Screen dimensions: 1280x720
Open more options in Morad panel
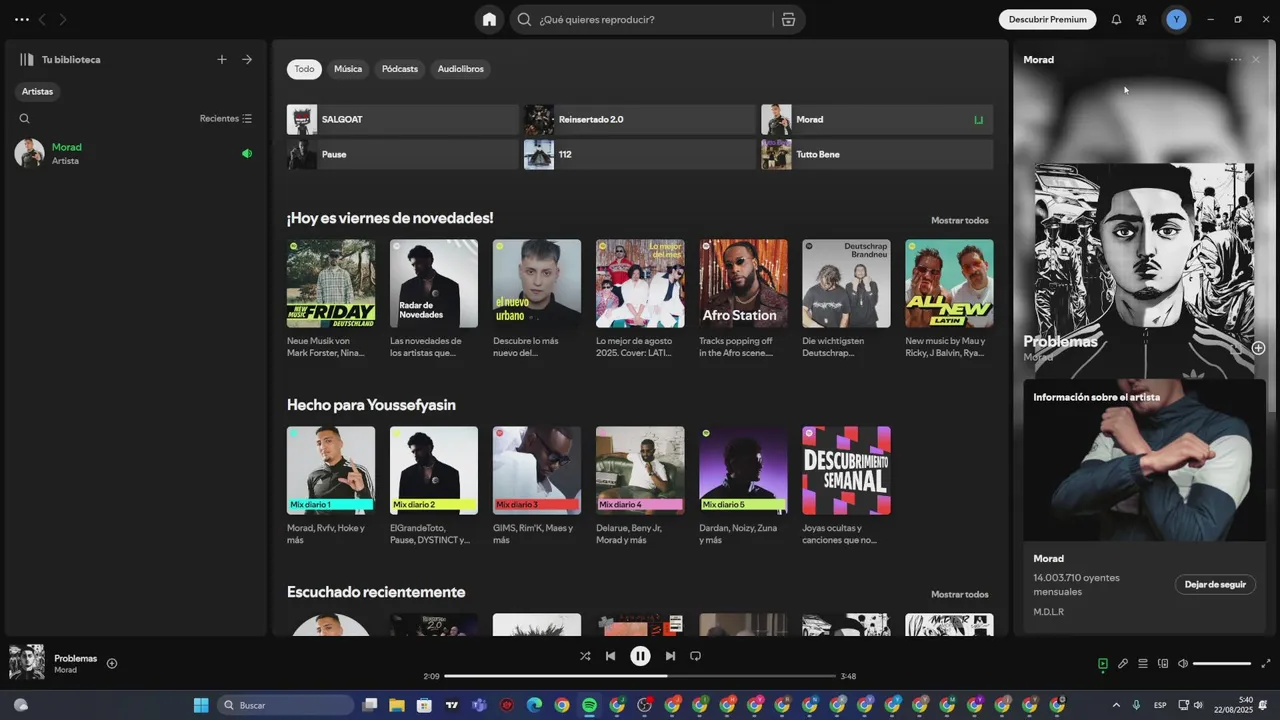pos(1236,60)
